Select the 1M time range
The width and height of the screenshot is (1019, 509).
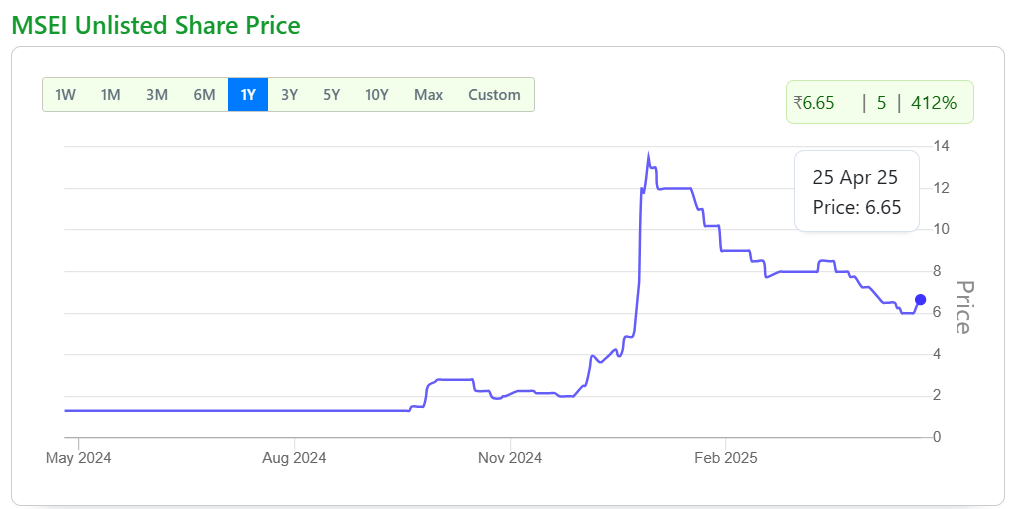coord(110,95)
